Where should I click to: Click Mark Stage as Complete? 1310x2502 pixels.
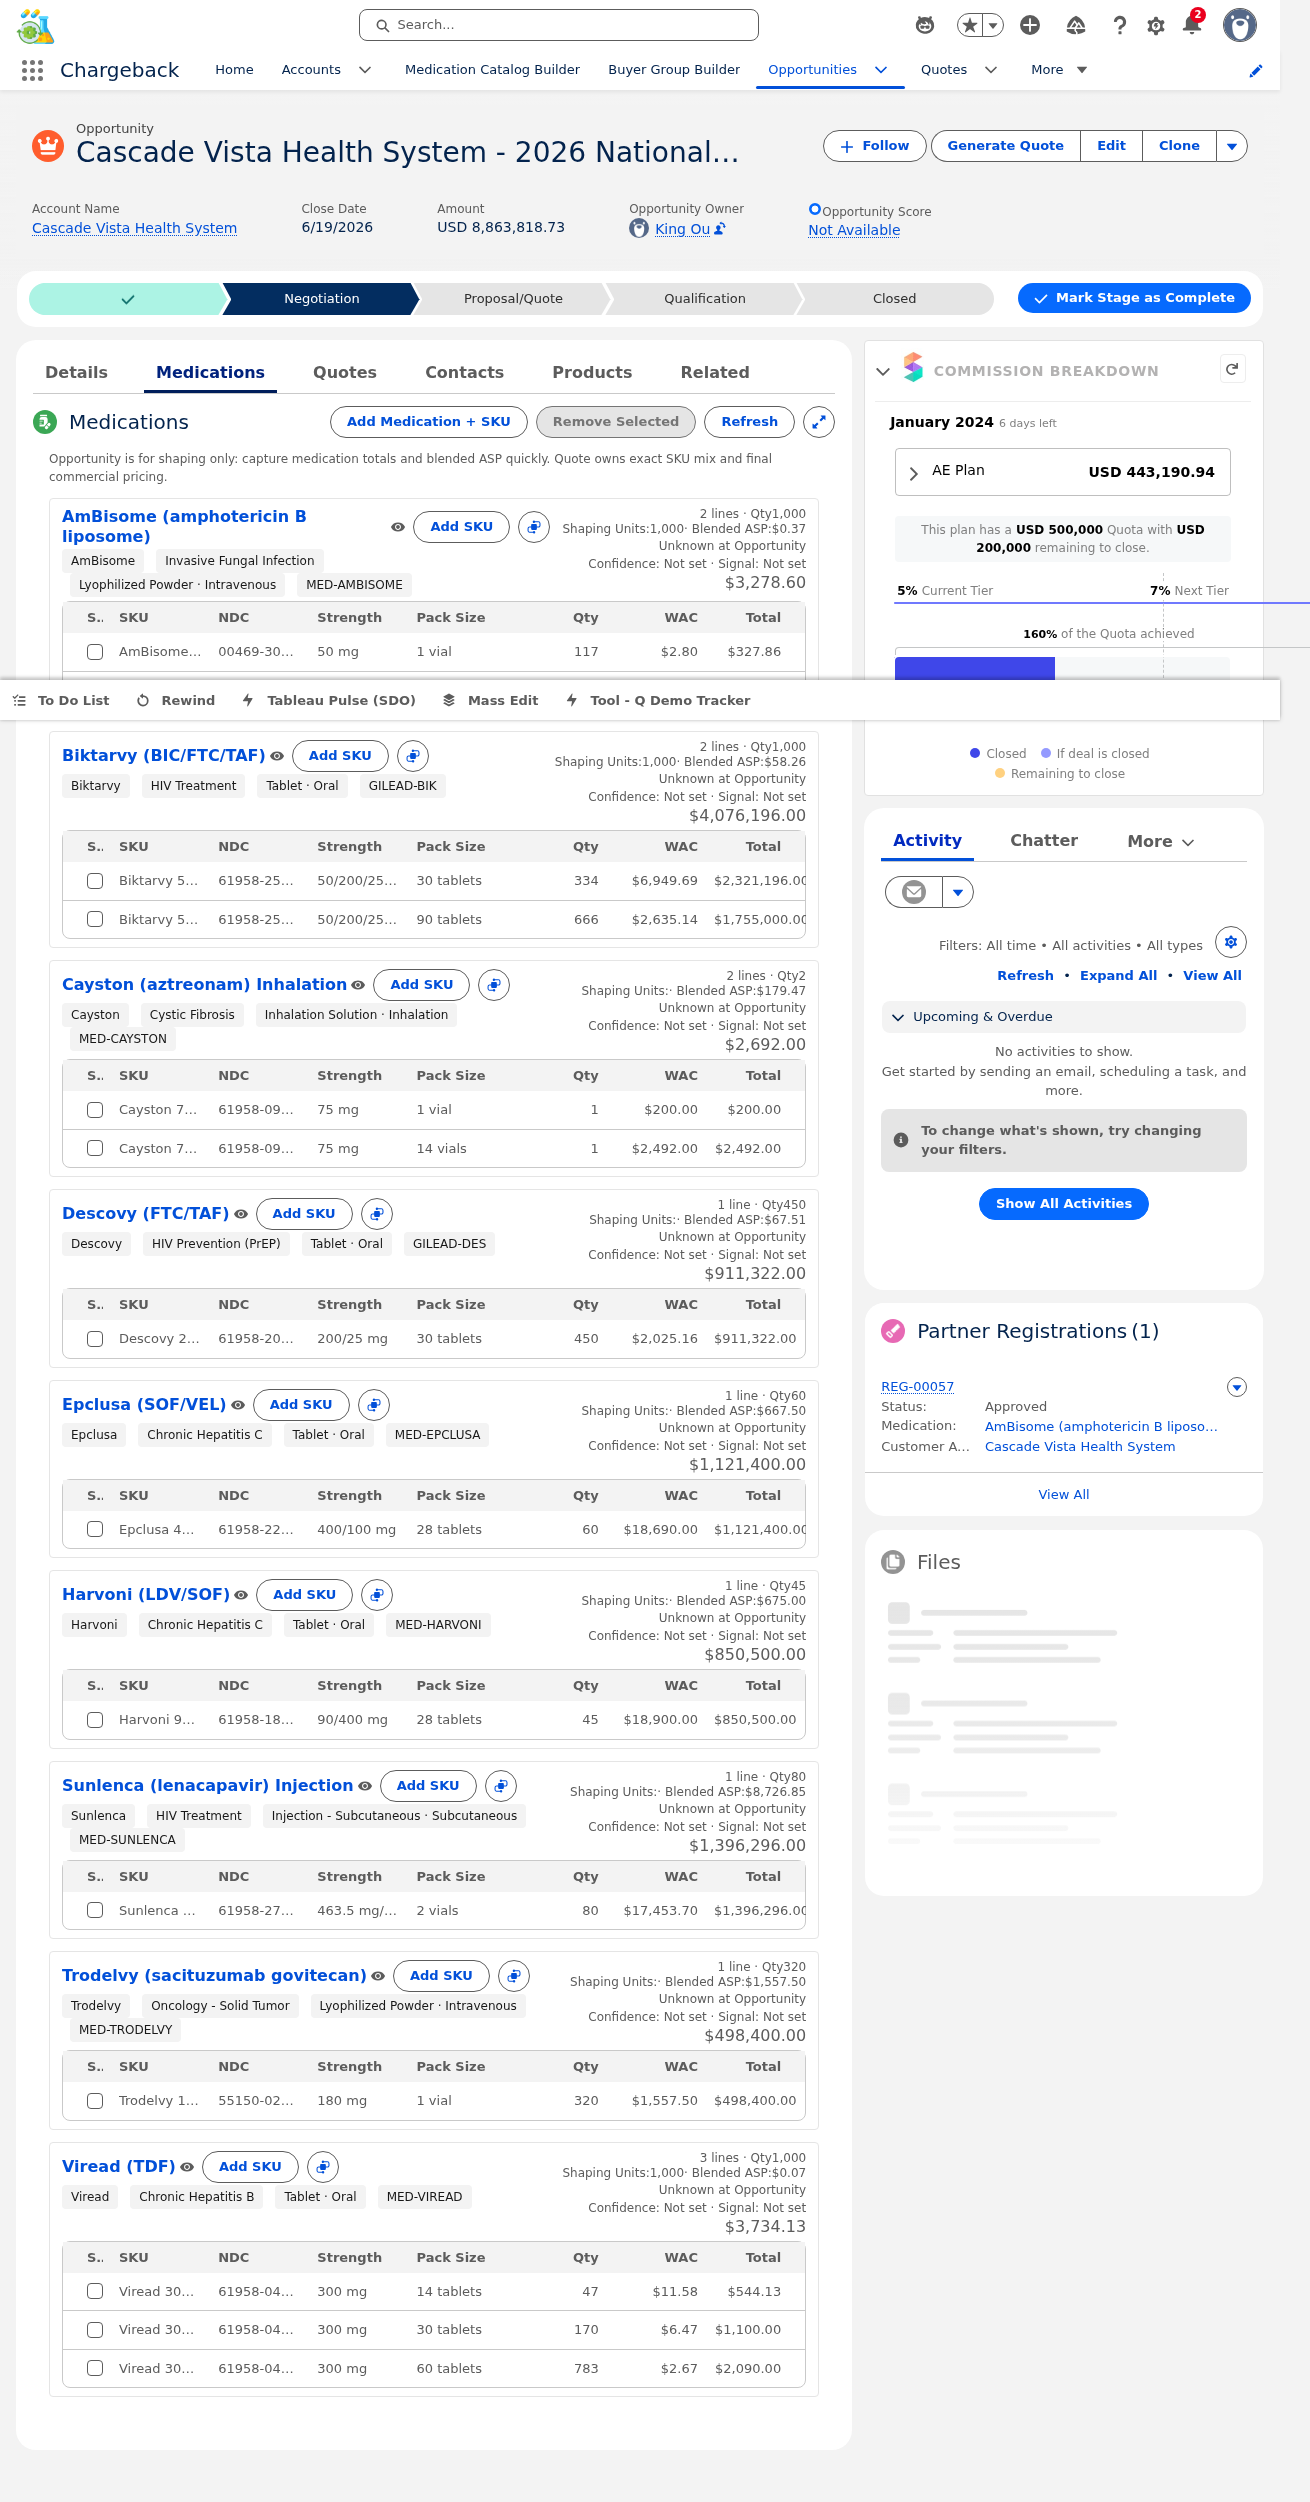(x=1134, y=298)
